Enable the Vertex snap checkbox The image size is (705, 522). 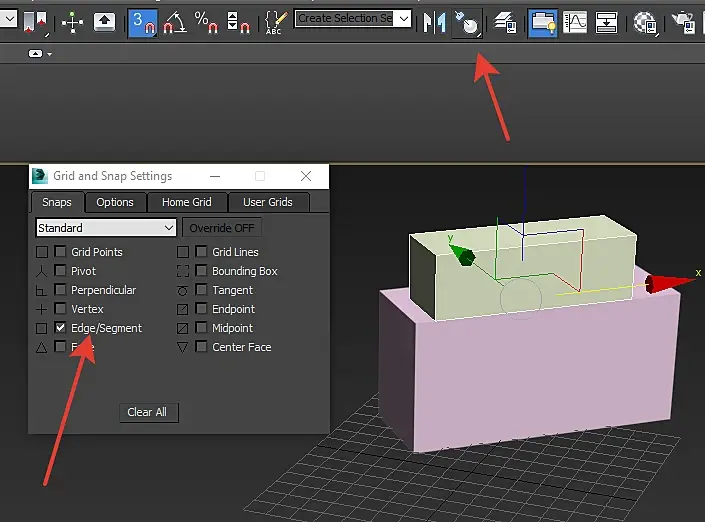pos(60,308)
